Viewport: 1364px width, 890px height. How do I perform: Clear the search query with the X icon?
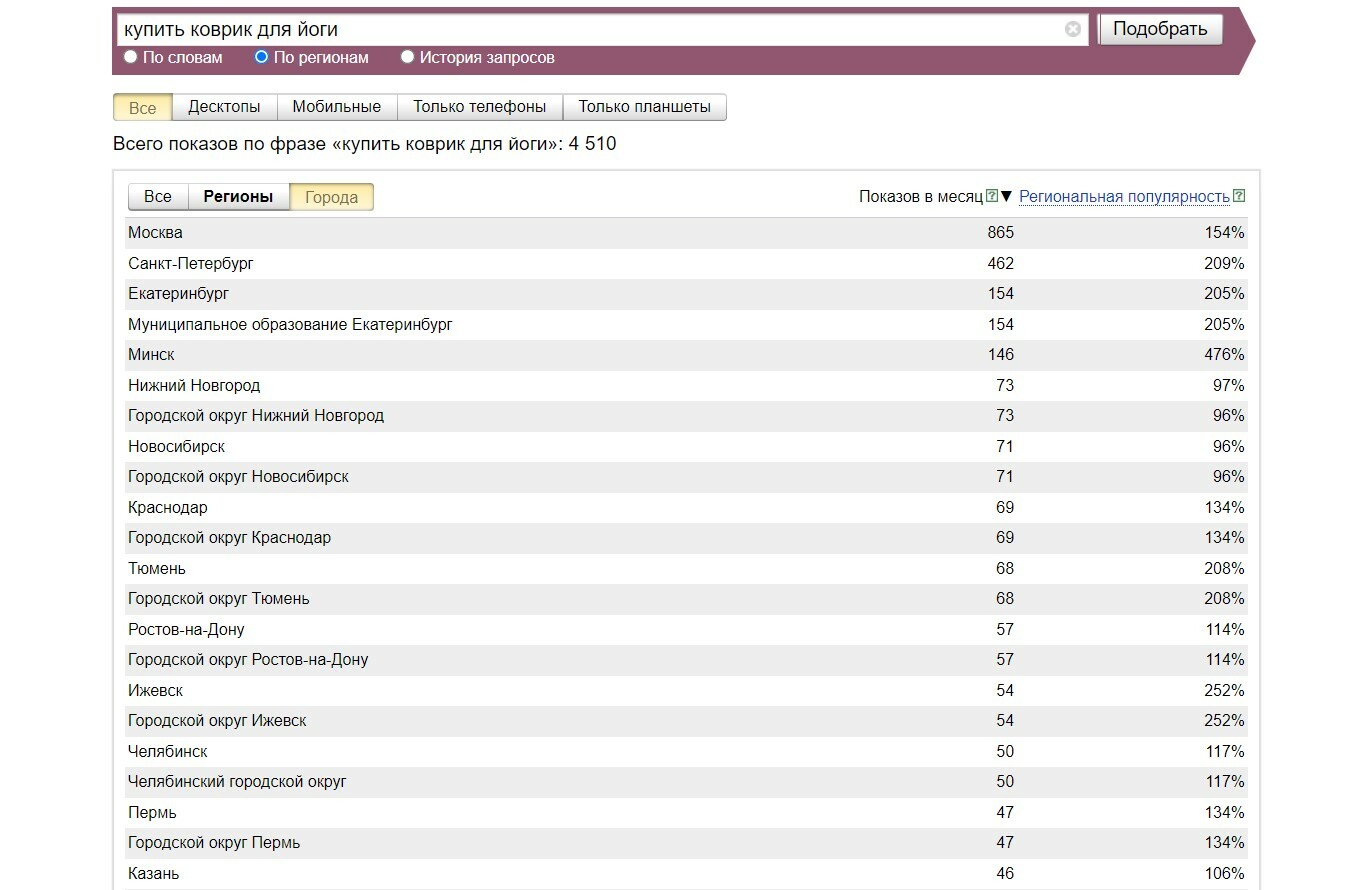pos(1073,29)
